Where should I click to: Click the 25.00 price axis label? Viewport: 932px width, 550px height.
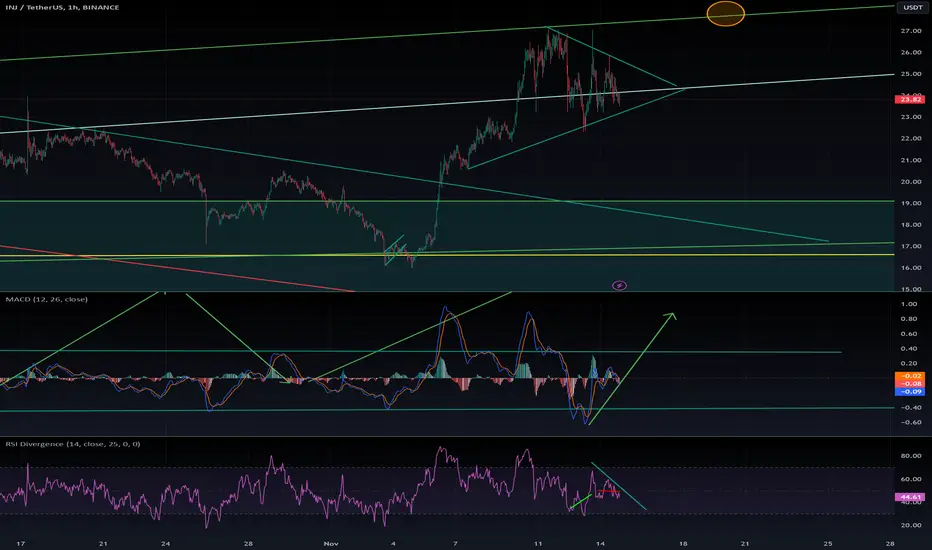click(x=911, y=74)
